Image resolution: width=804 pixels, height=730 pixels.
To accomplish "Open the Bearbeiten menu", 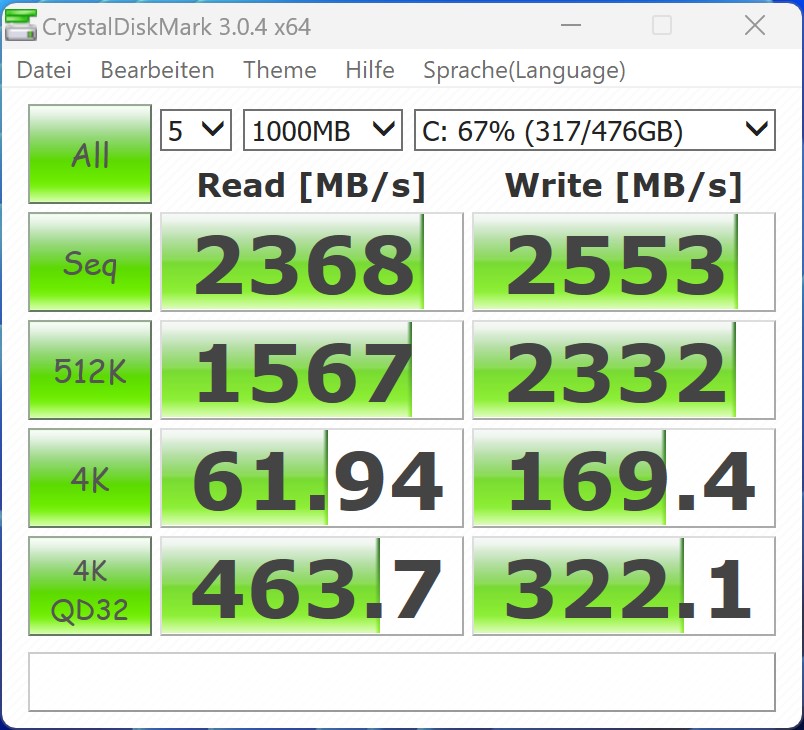I will [x=157, y=70].
